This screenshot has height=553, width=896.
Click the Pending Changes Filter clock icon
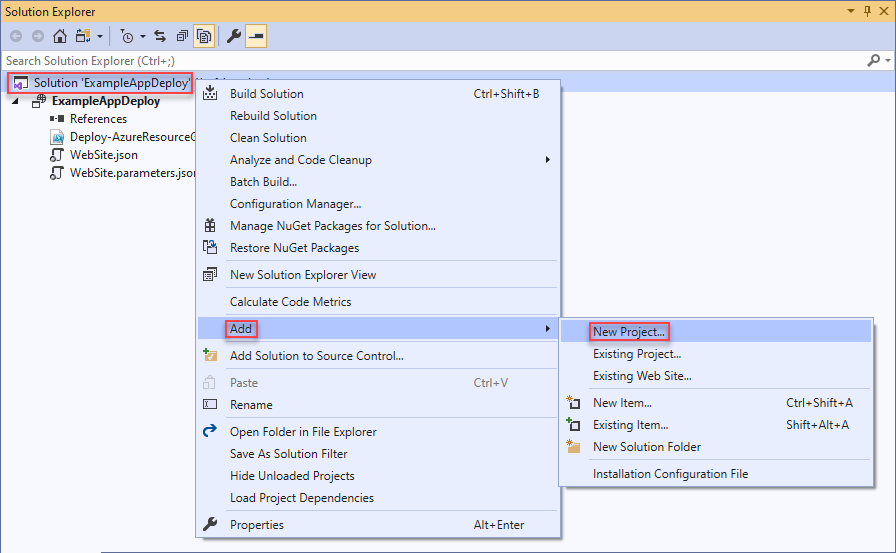click(x=127, y=37)
